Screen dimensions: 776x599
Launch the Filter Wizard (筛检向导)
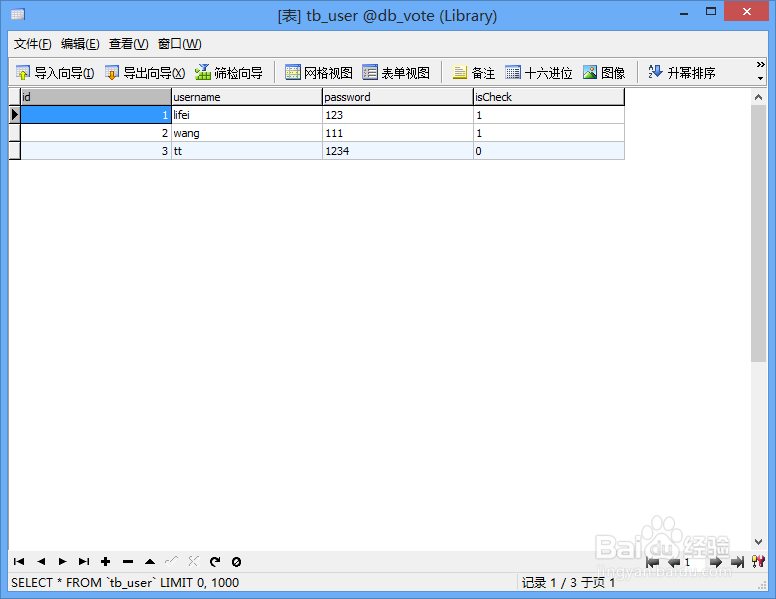[229, 73]
